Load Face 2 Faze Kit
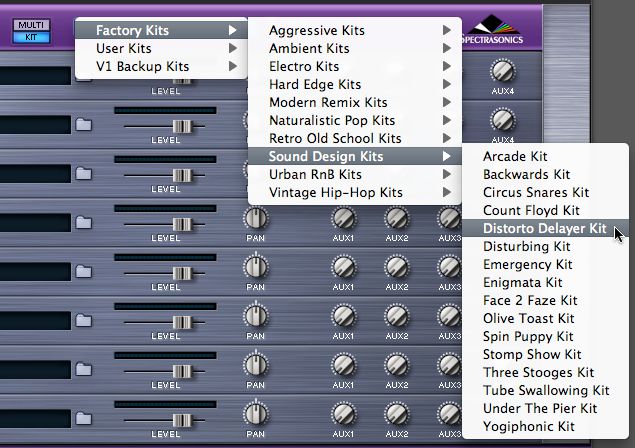 click(x=545, y=300)
